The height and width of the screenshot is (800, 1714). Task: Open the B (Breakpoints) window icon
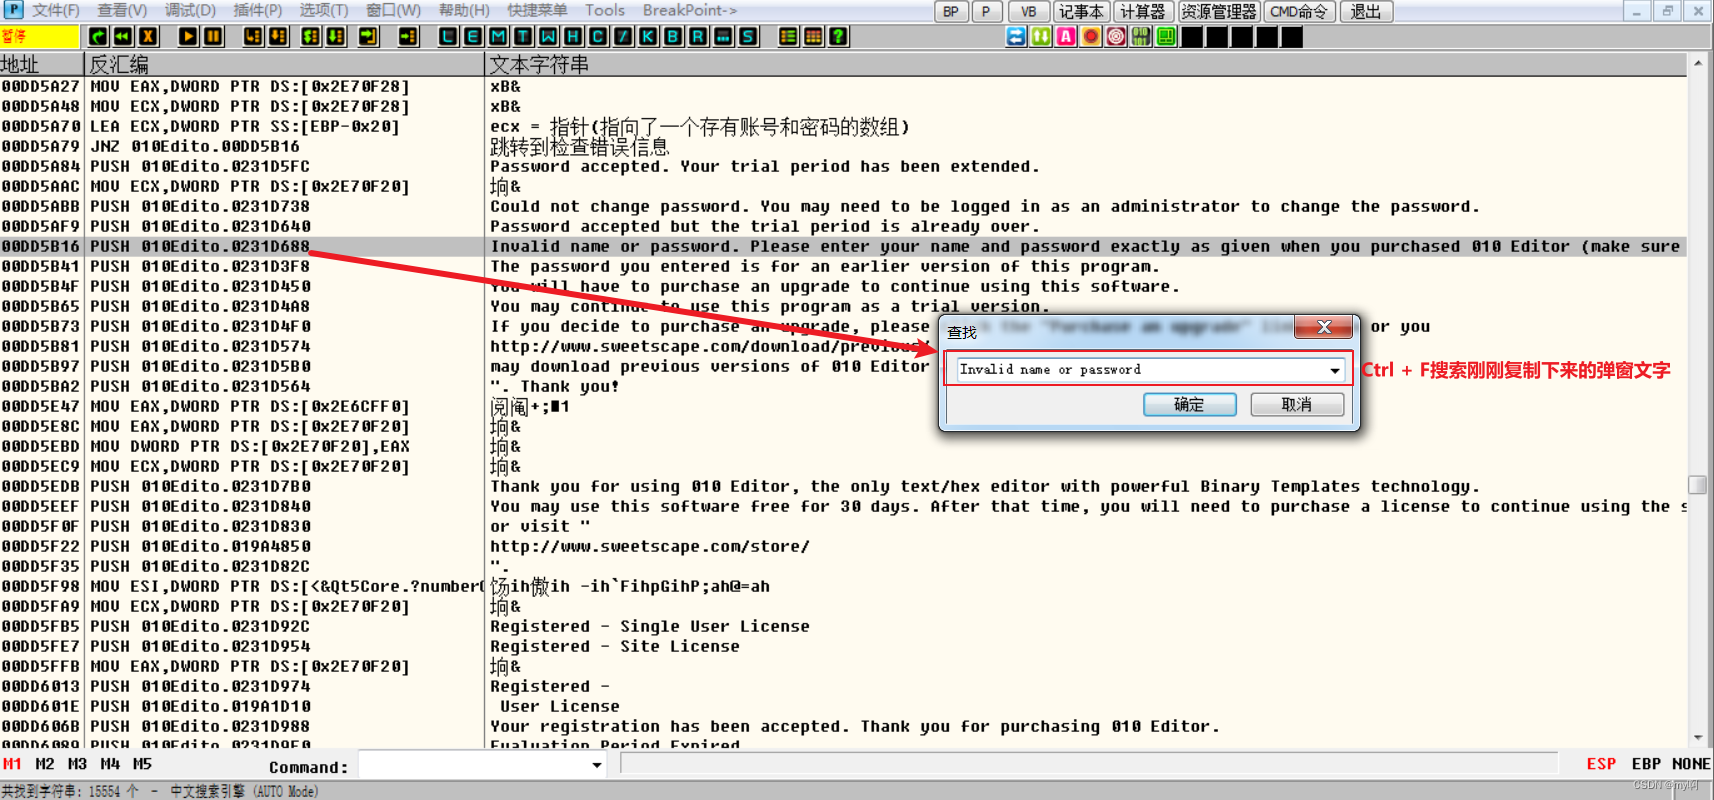[673, 37]
